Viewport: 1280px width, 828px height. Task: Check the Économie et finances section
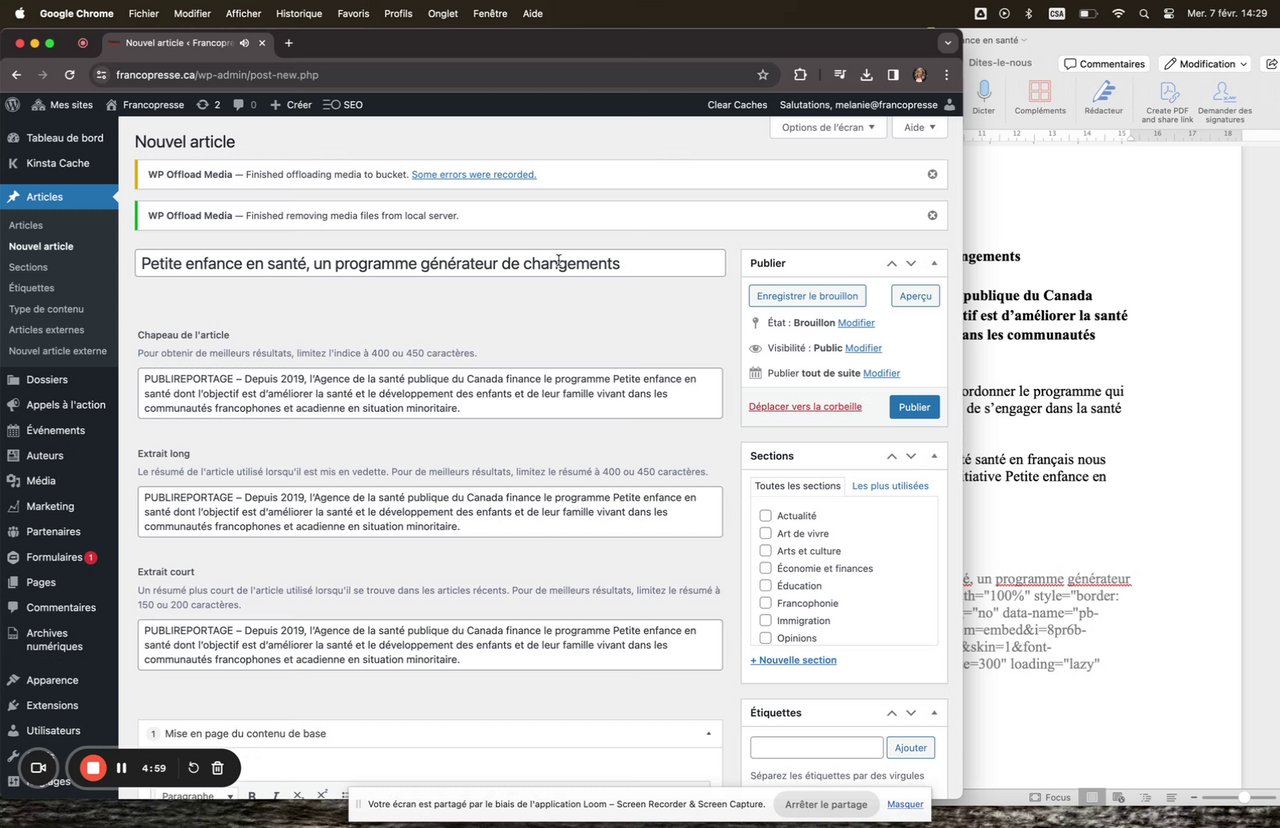pyautogui.click(x=765, y=568)
